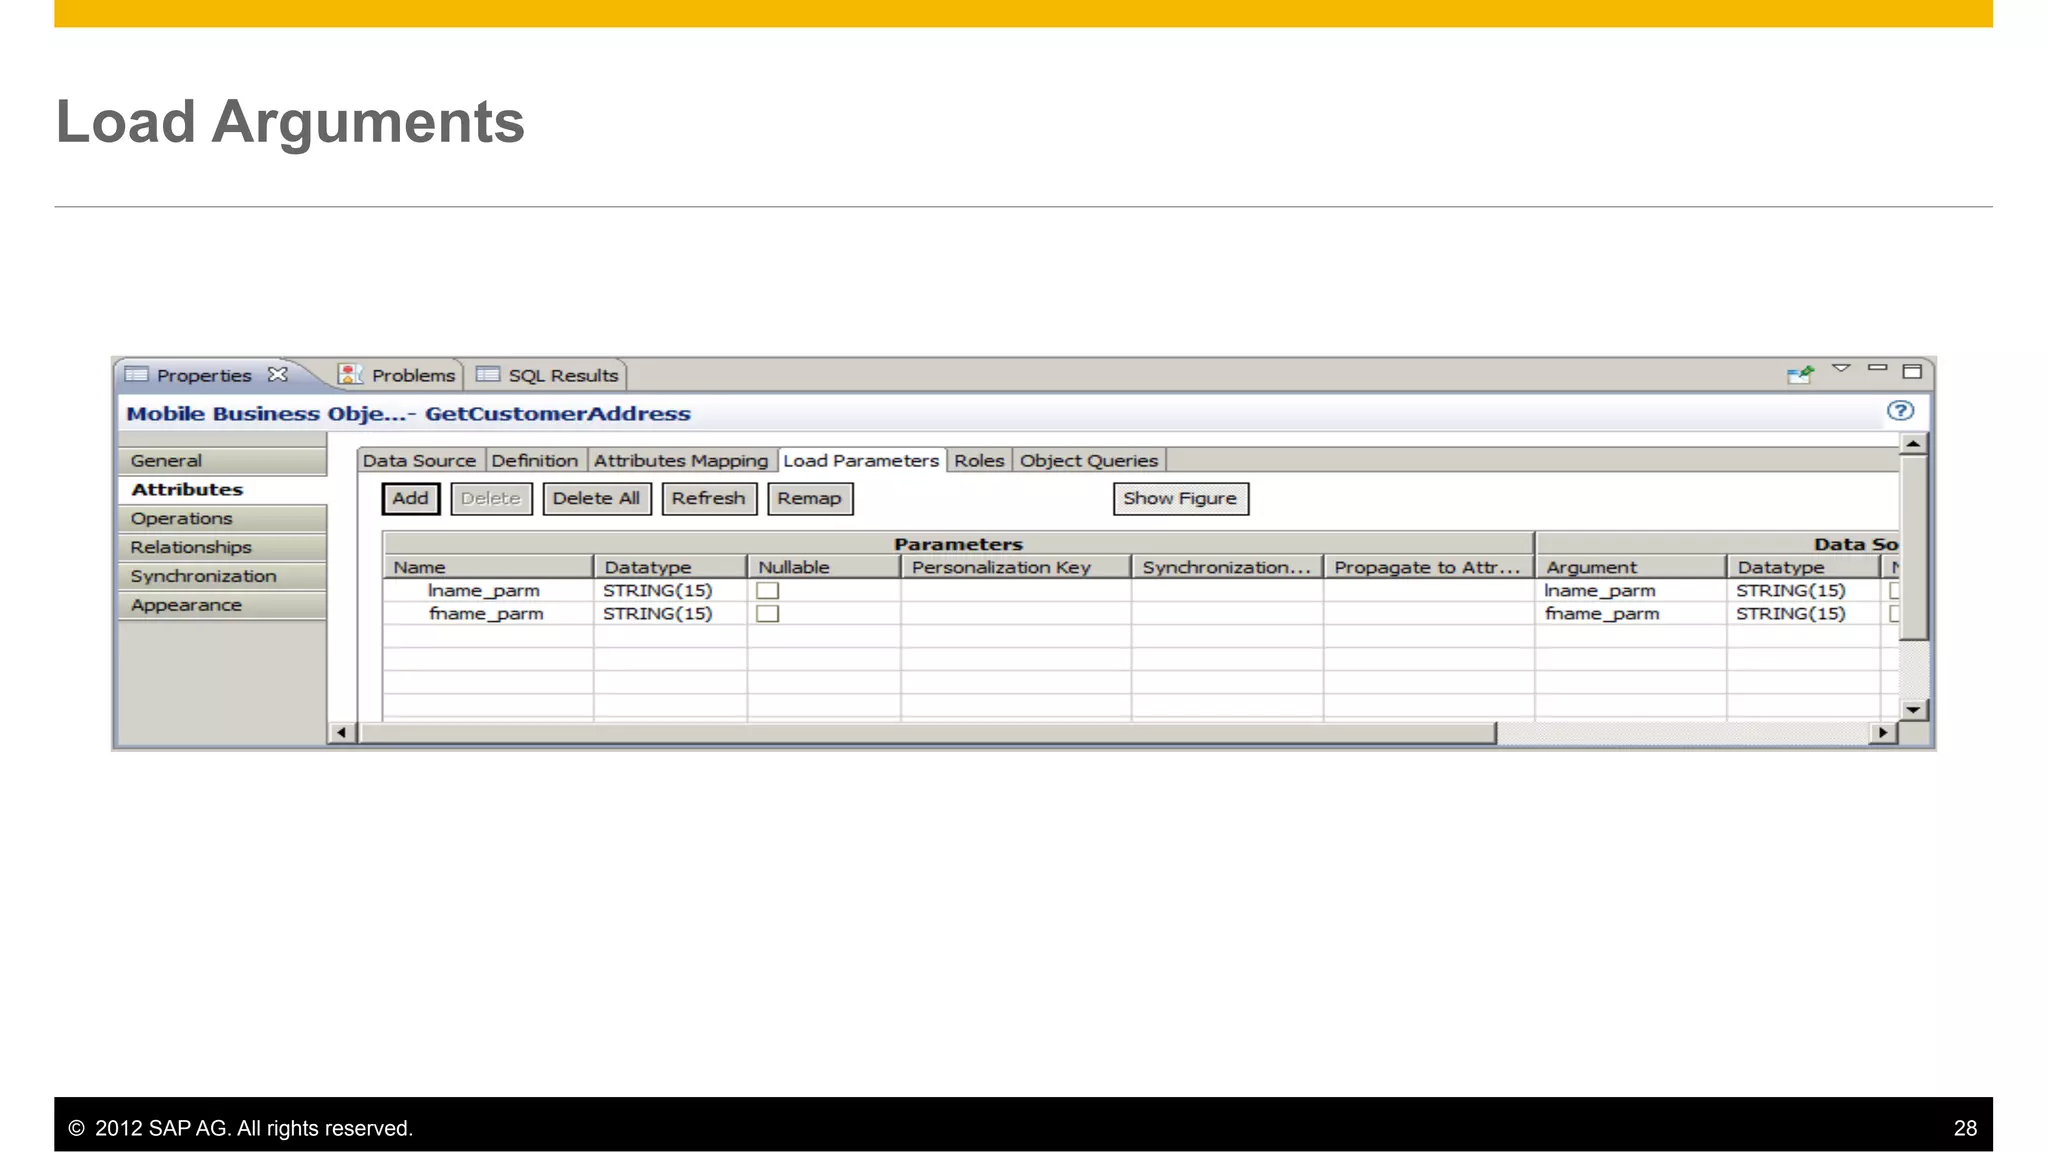
Task: Select the Attributes section
Action: click(222, 489)
